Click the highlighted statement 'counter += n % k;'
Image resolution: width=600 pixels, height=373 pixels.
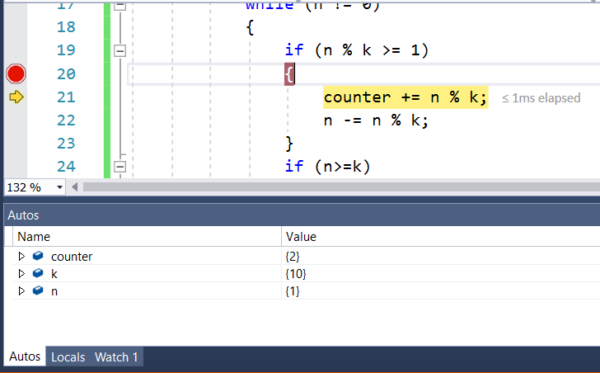tap(406, 97)
